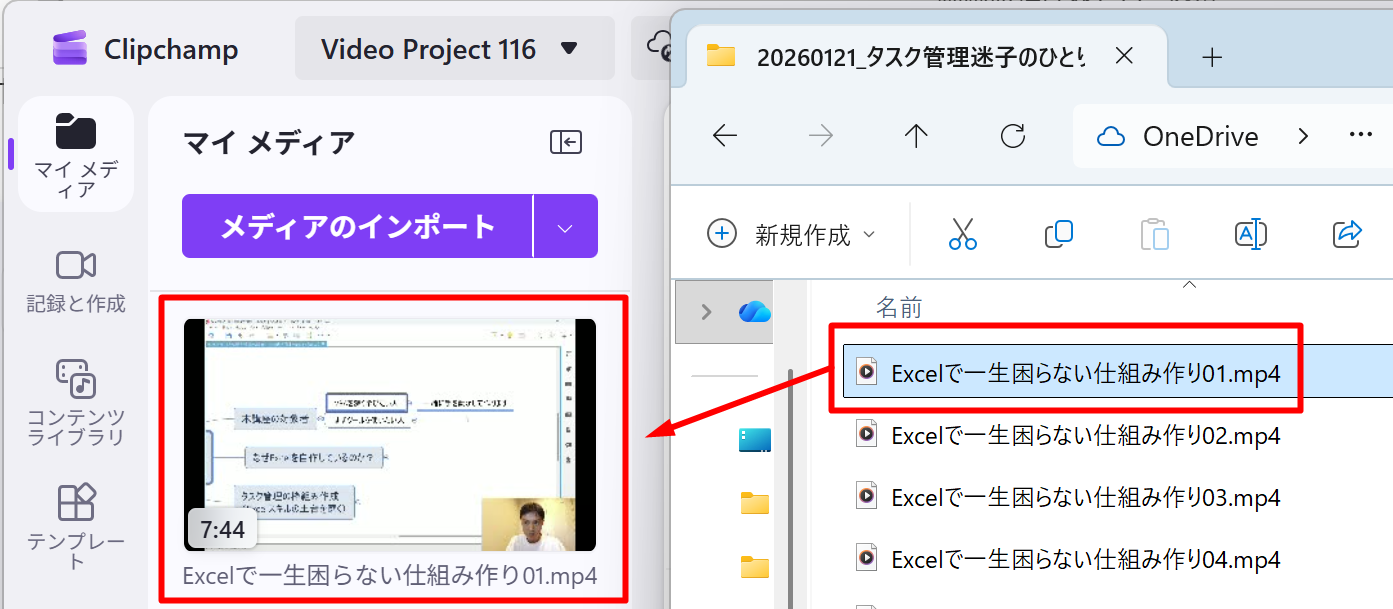Expand the OneDrive tree node in navigation pane
The image size is (1393, 609).
(x=707, y=312)
